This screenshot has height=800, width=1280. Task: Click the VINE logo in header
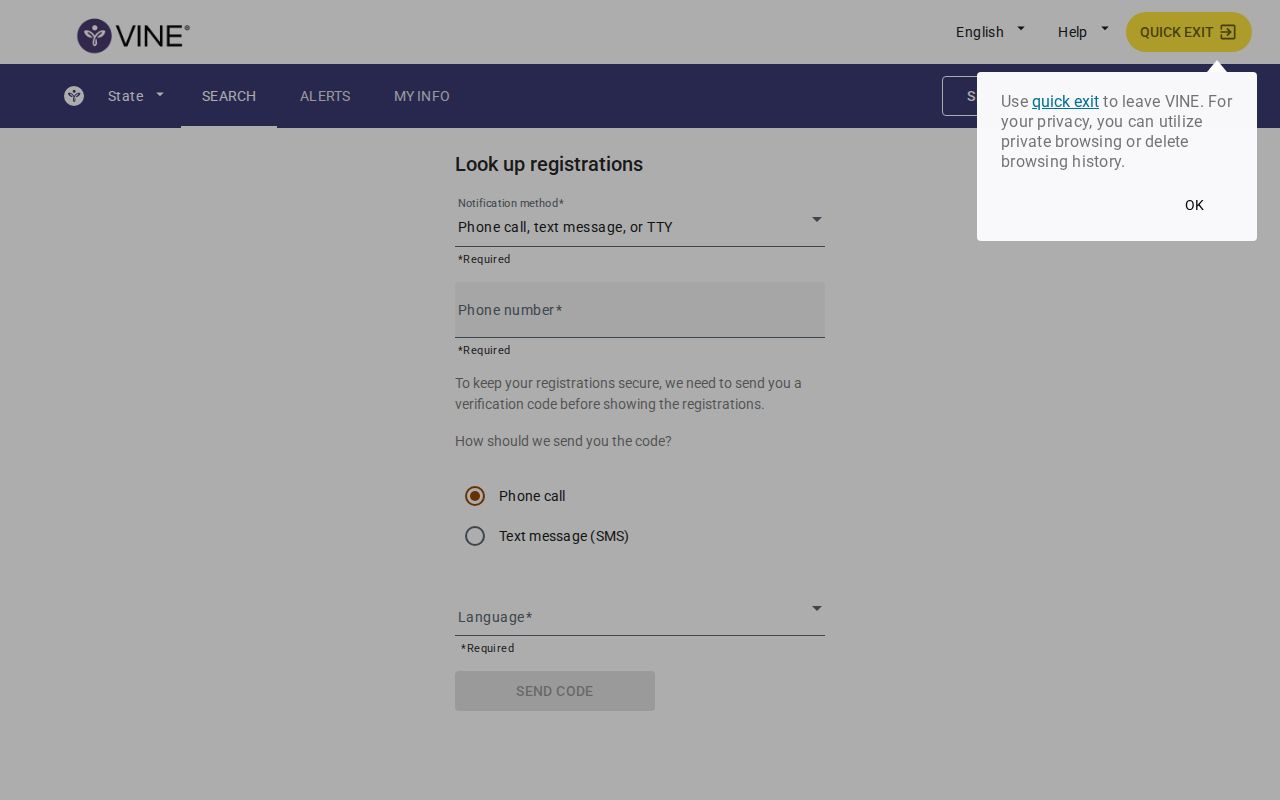point(133,36)
